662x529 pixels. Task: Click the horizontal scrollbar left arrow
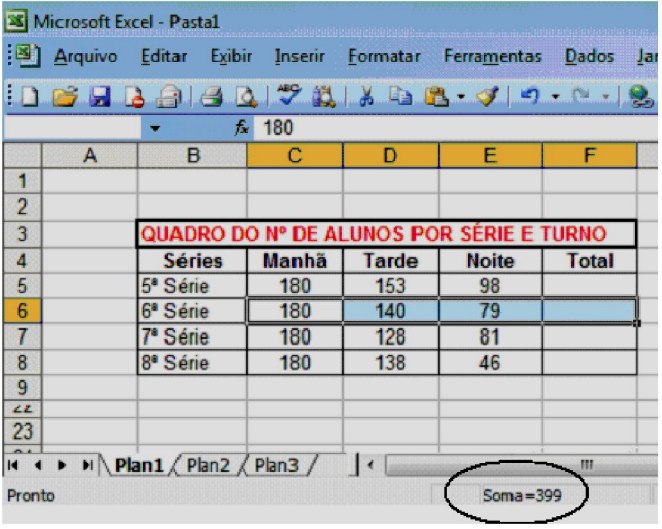coord(371,465)
